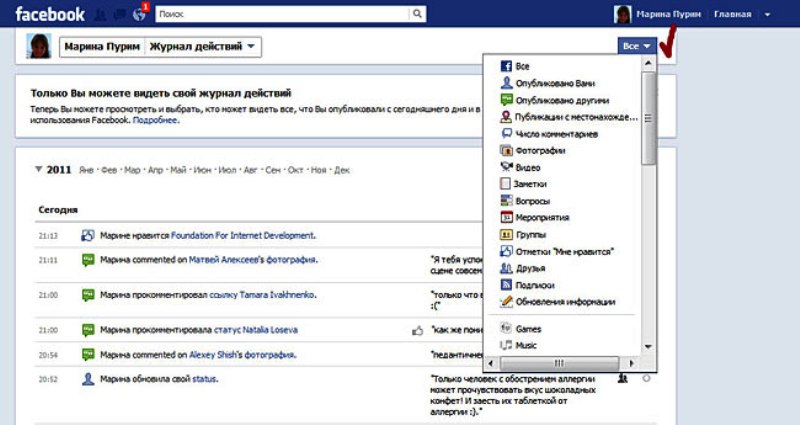Click the Мероприятия calendar icon

(x=507, y=217)
